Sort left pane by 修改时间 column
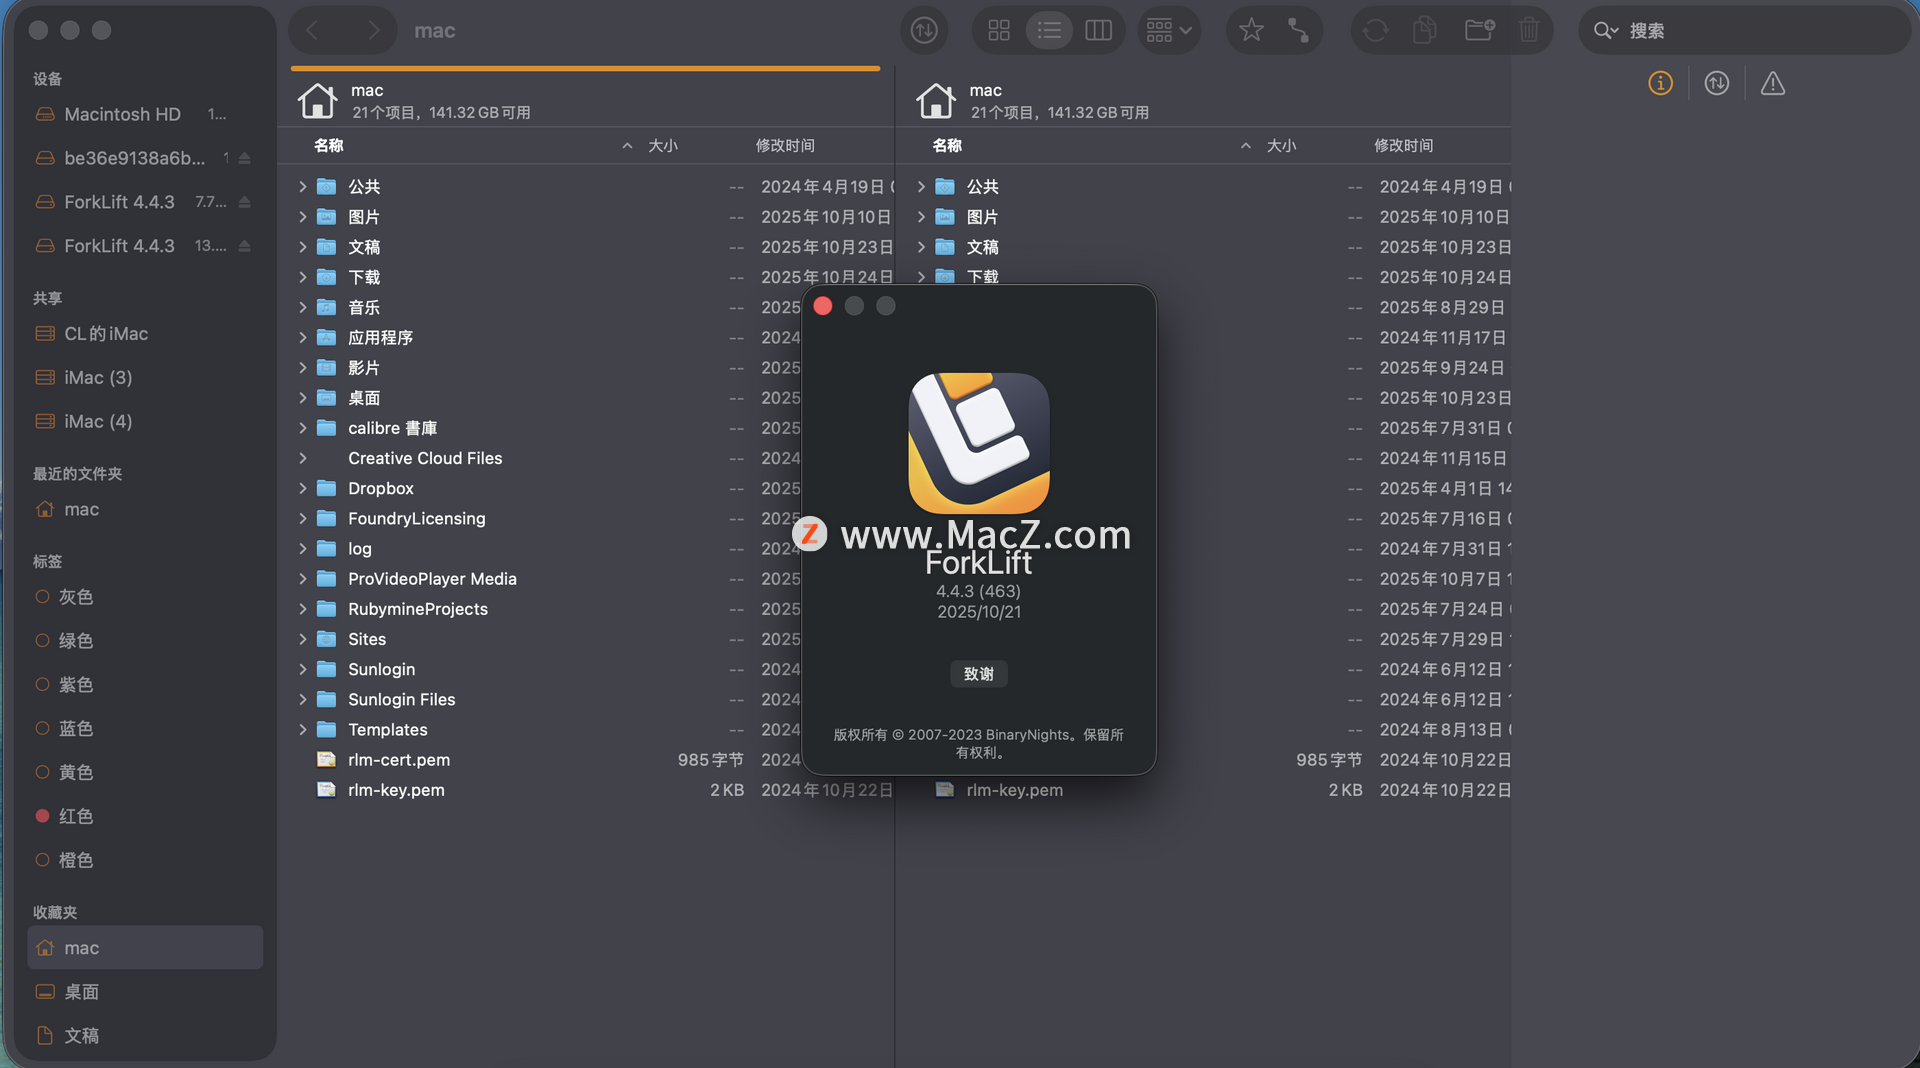 [785, 146]
